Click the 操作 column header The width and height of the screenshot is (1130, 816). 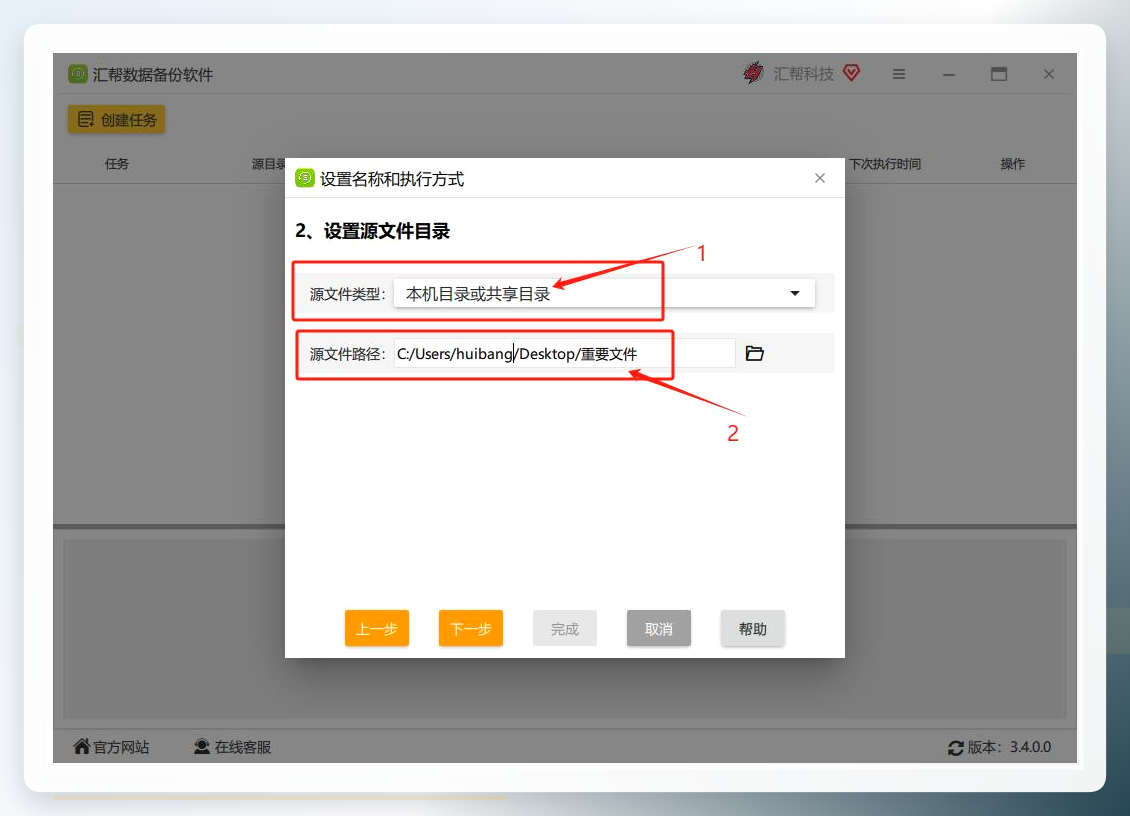pyautogui.click(x=1013, y=164)
